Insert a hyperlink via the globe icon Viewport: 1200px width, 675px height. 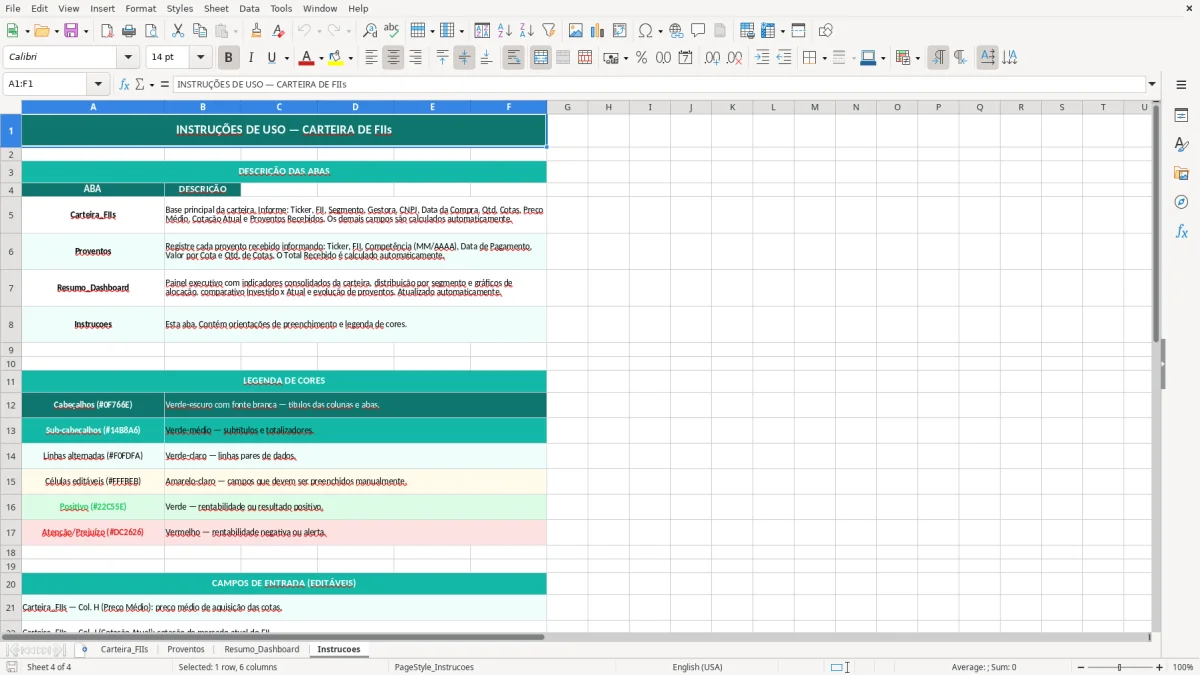click(x=676, y=31)
